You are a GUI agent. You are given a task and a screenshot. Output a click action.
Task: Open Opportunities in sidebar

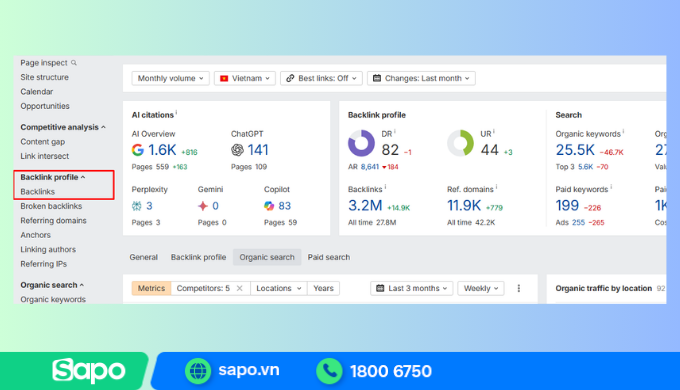click(45, 106)
